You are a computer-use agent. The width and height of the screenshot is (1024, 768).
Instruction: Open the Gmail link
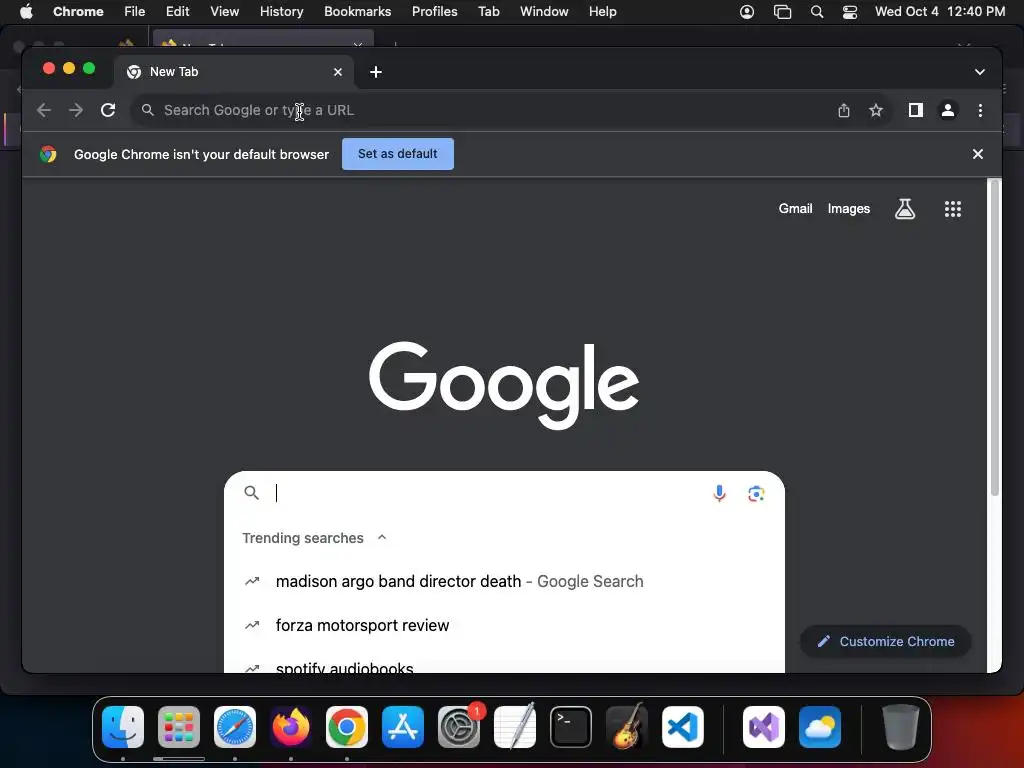tap(795, 209)
